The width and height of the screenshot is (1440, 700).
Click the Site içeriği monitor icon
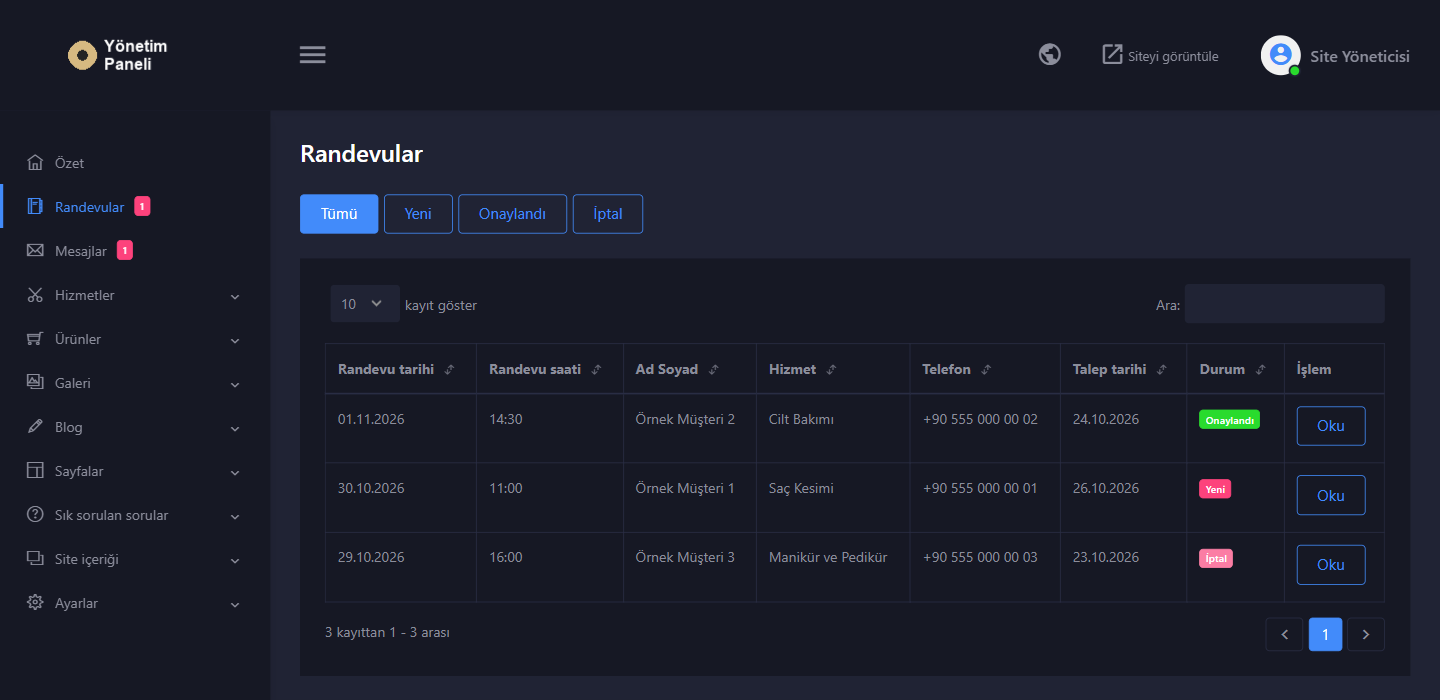36,559
